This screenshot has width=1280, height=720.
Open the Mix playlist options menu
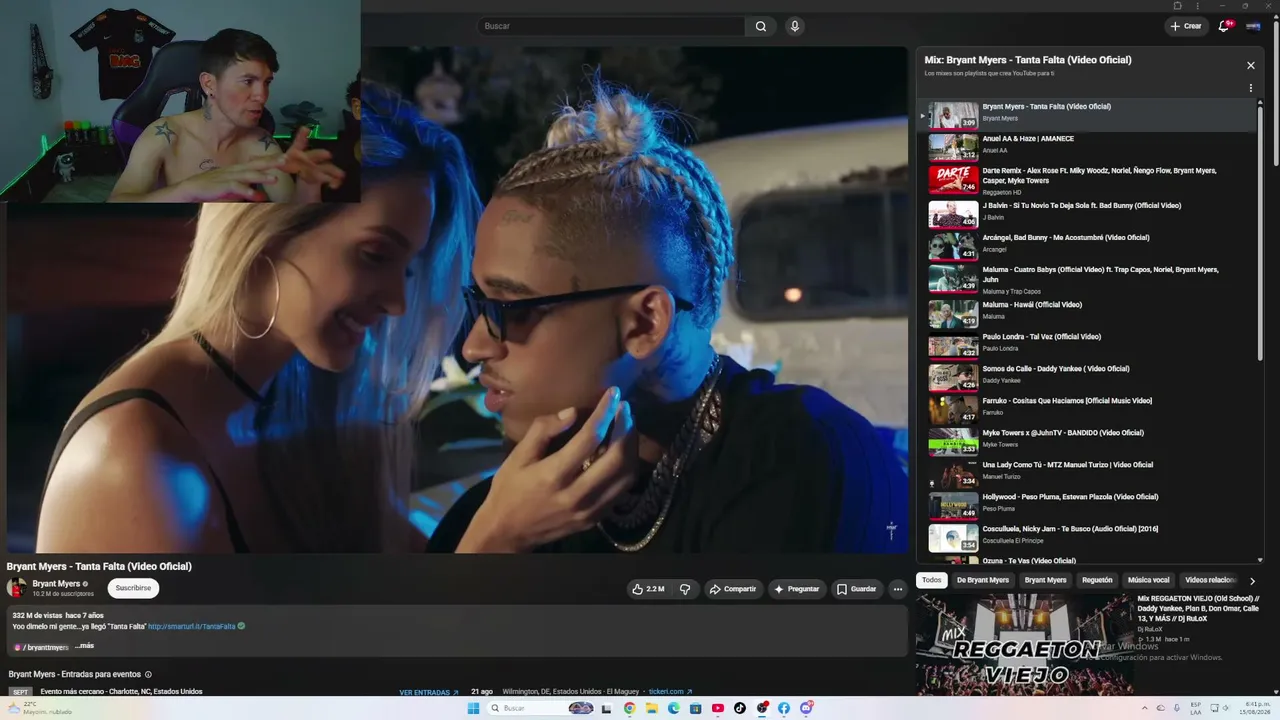click(1250, 88)
